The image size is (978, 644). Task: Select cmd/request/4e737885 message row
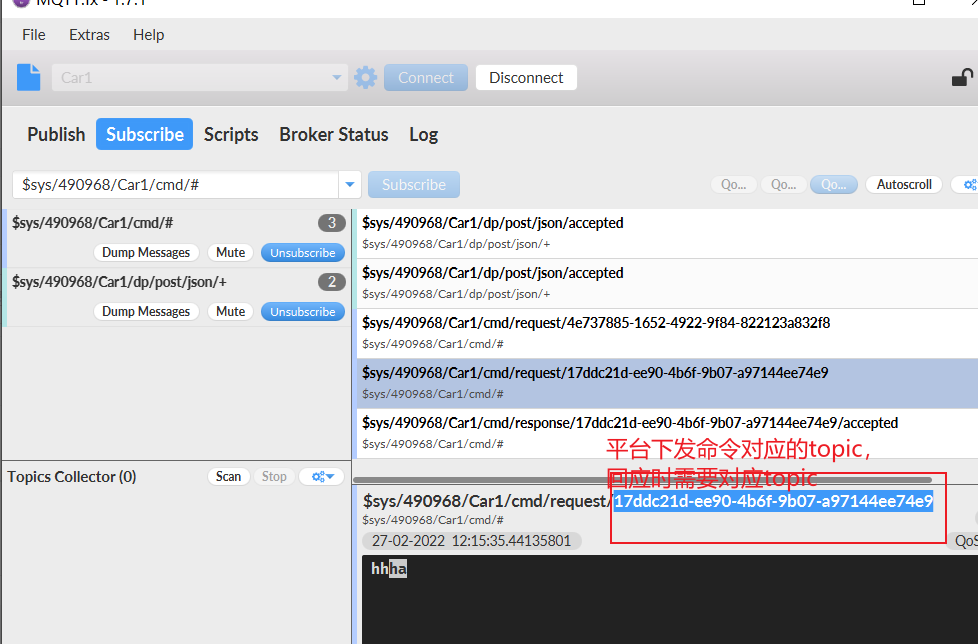tap(667, 334)
